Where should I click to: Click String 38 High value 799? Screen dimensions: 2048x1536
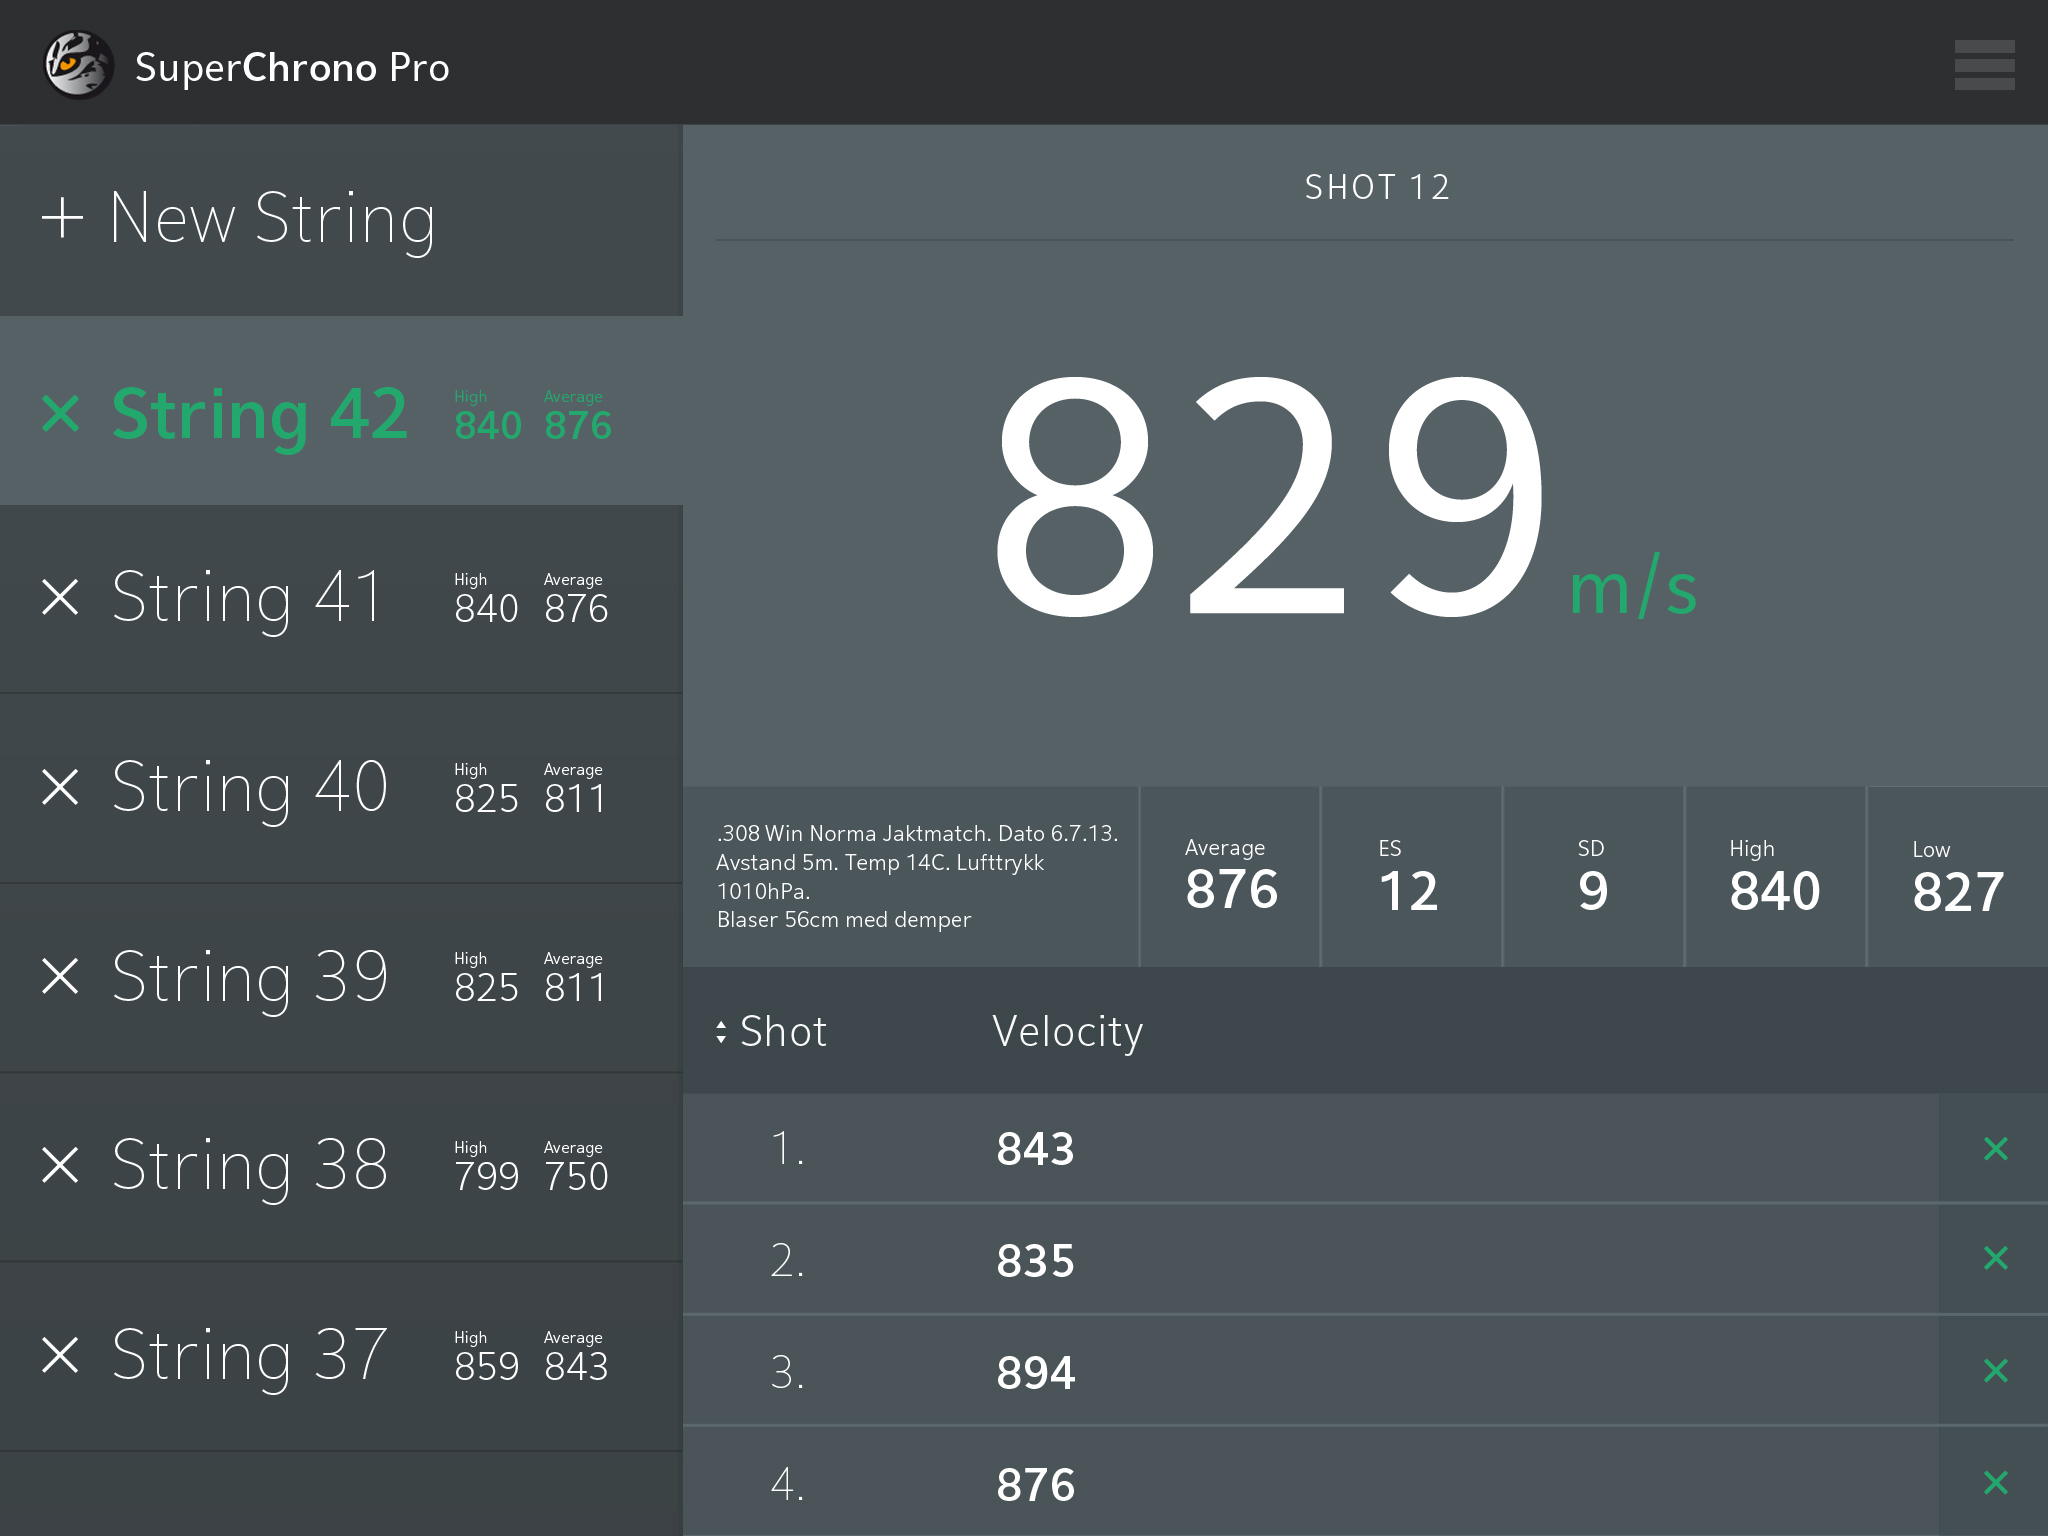(486, 1176)
